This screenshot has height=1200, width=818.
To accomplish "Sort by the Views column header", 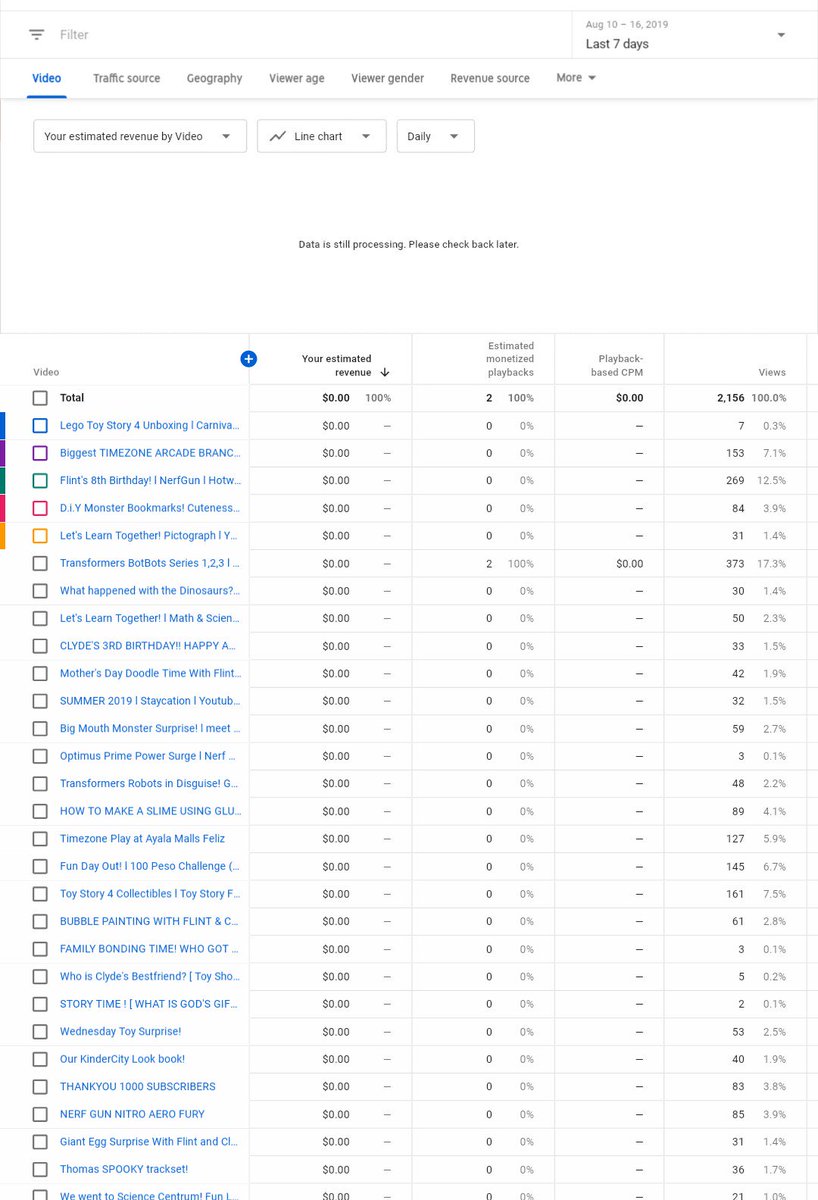I will pos(772,372).
